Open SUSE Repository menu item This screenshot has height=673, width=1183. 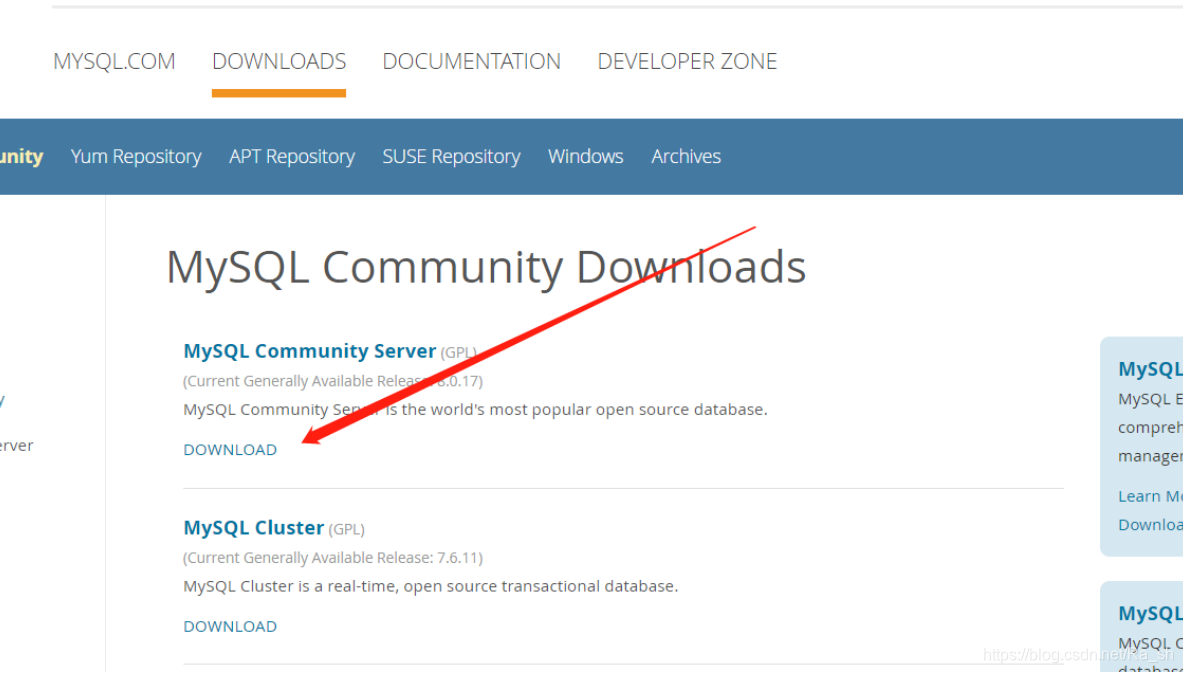(451, 156)
